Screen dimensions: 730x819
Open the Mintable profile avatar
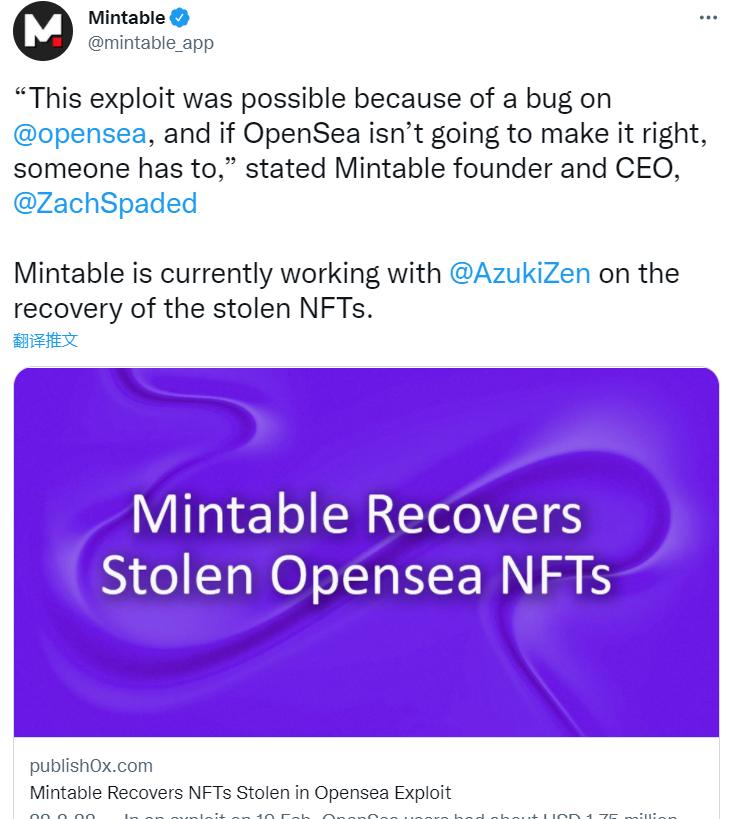[42, 32]
